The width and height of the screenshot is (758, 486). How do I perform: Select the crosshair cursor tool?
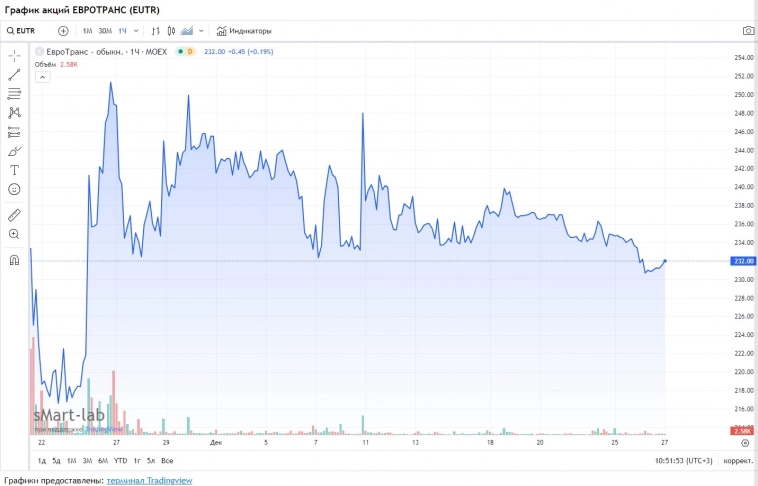pos(15,56)
